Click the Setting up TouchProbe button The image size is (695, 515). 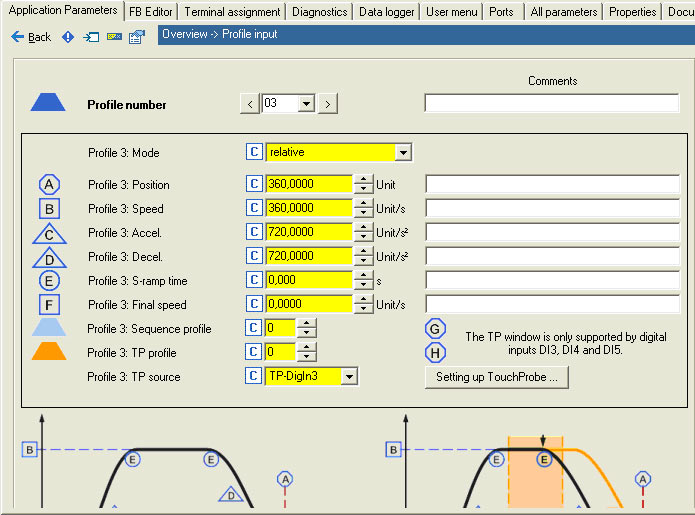coord(497,377)
